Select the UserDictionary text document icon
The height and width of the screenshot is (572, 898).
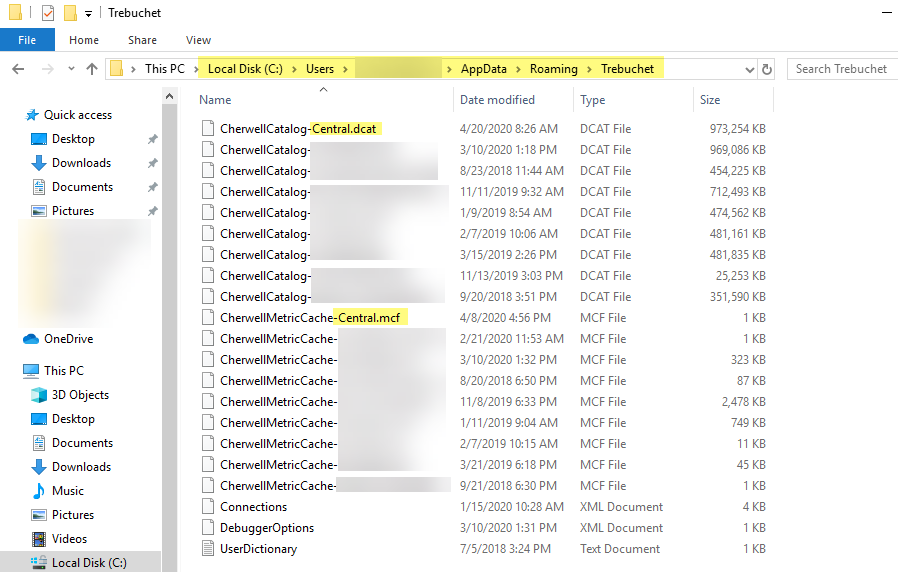208,549
